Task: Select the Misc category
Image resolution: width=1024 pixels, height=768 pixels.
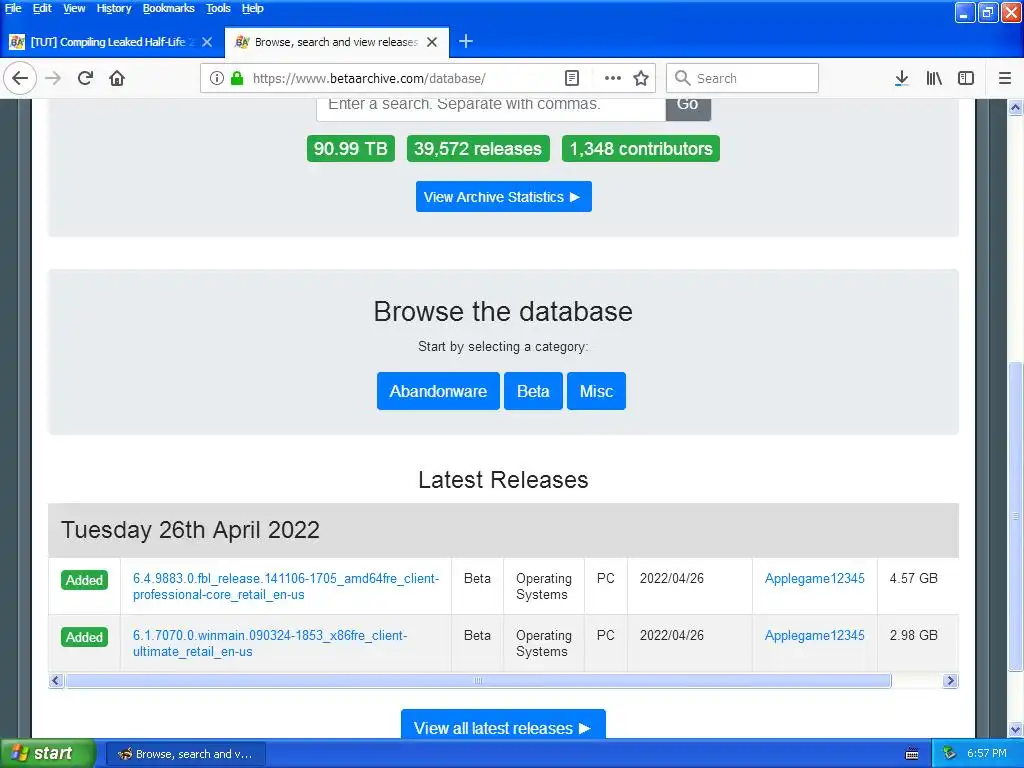Action: (596, 391)
